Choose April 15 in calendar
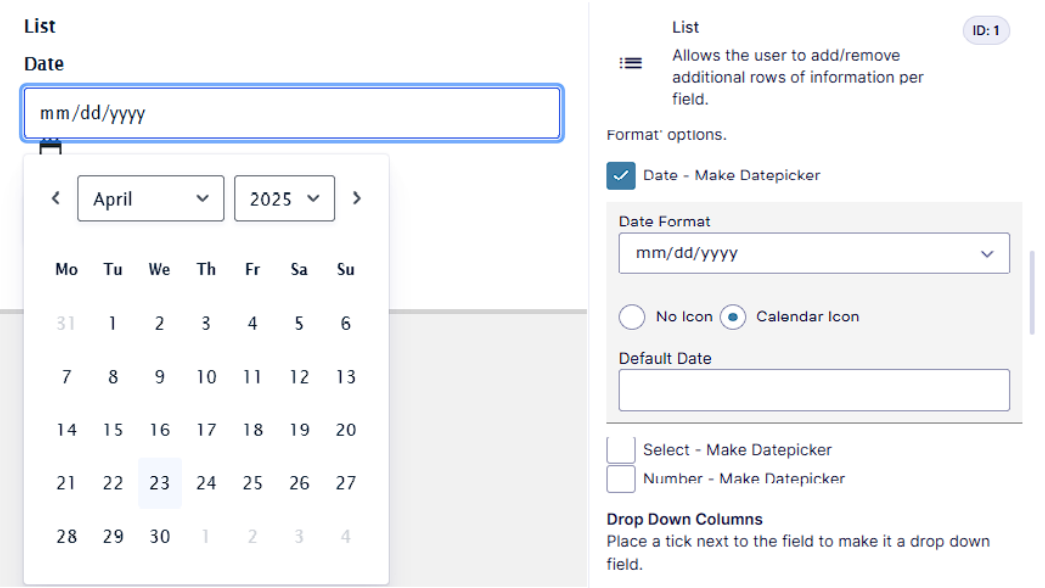 (113, 430)
